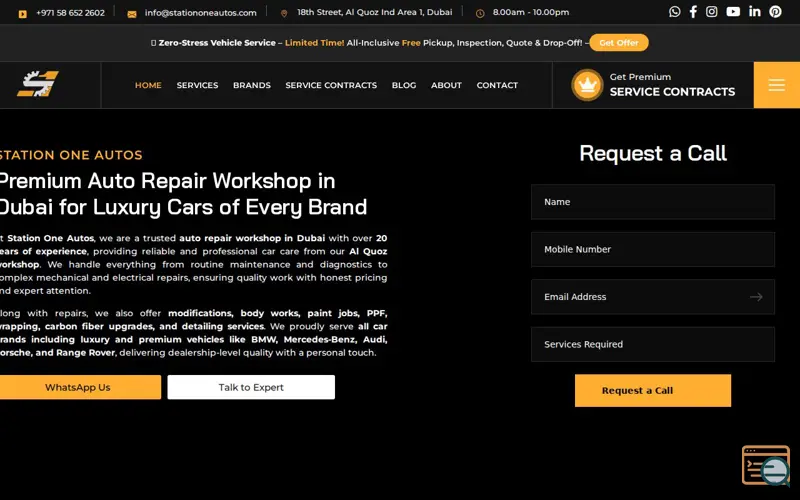The width and height of the screenshot is (800, 500).
Task: Click the info@stationoneautos.com email link
Action: pyautogui.click(x=201, y=13)
